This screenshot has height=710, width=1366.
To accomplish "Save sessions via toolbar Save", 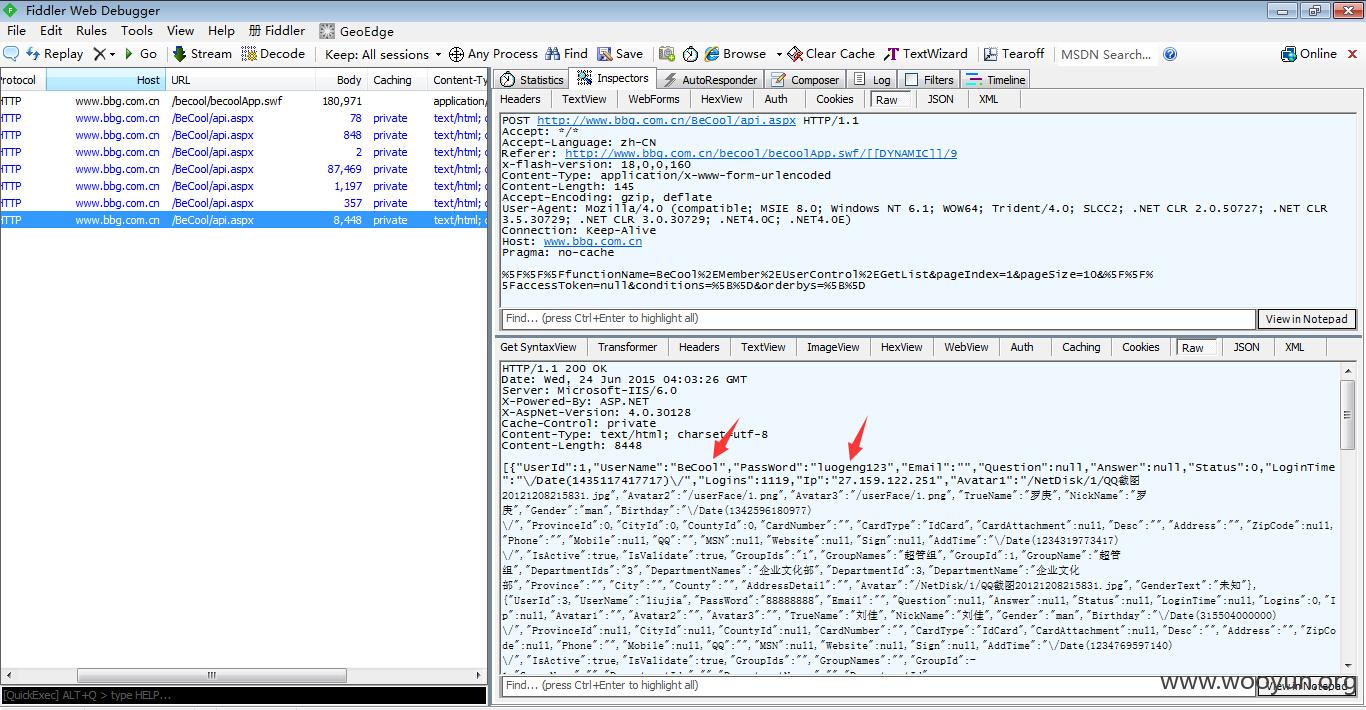I will tap(620, 54).
